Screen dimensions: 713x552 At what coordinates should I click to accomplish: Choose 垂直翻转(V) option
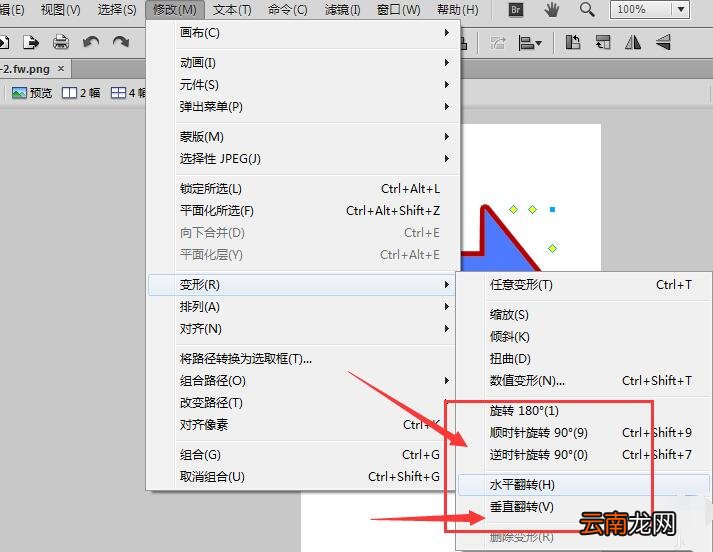point(584,507)
